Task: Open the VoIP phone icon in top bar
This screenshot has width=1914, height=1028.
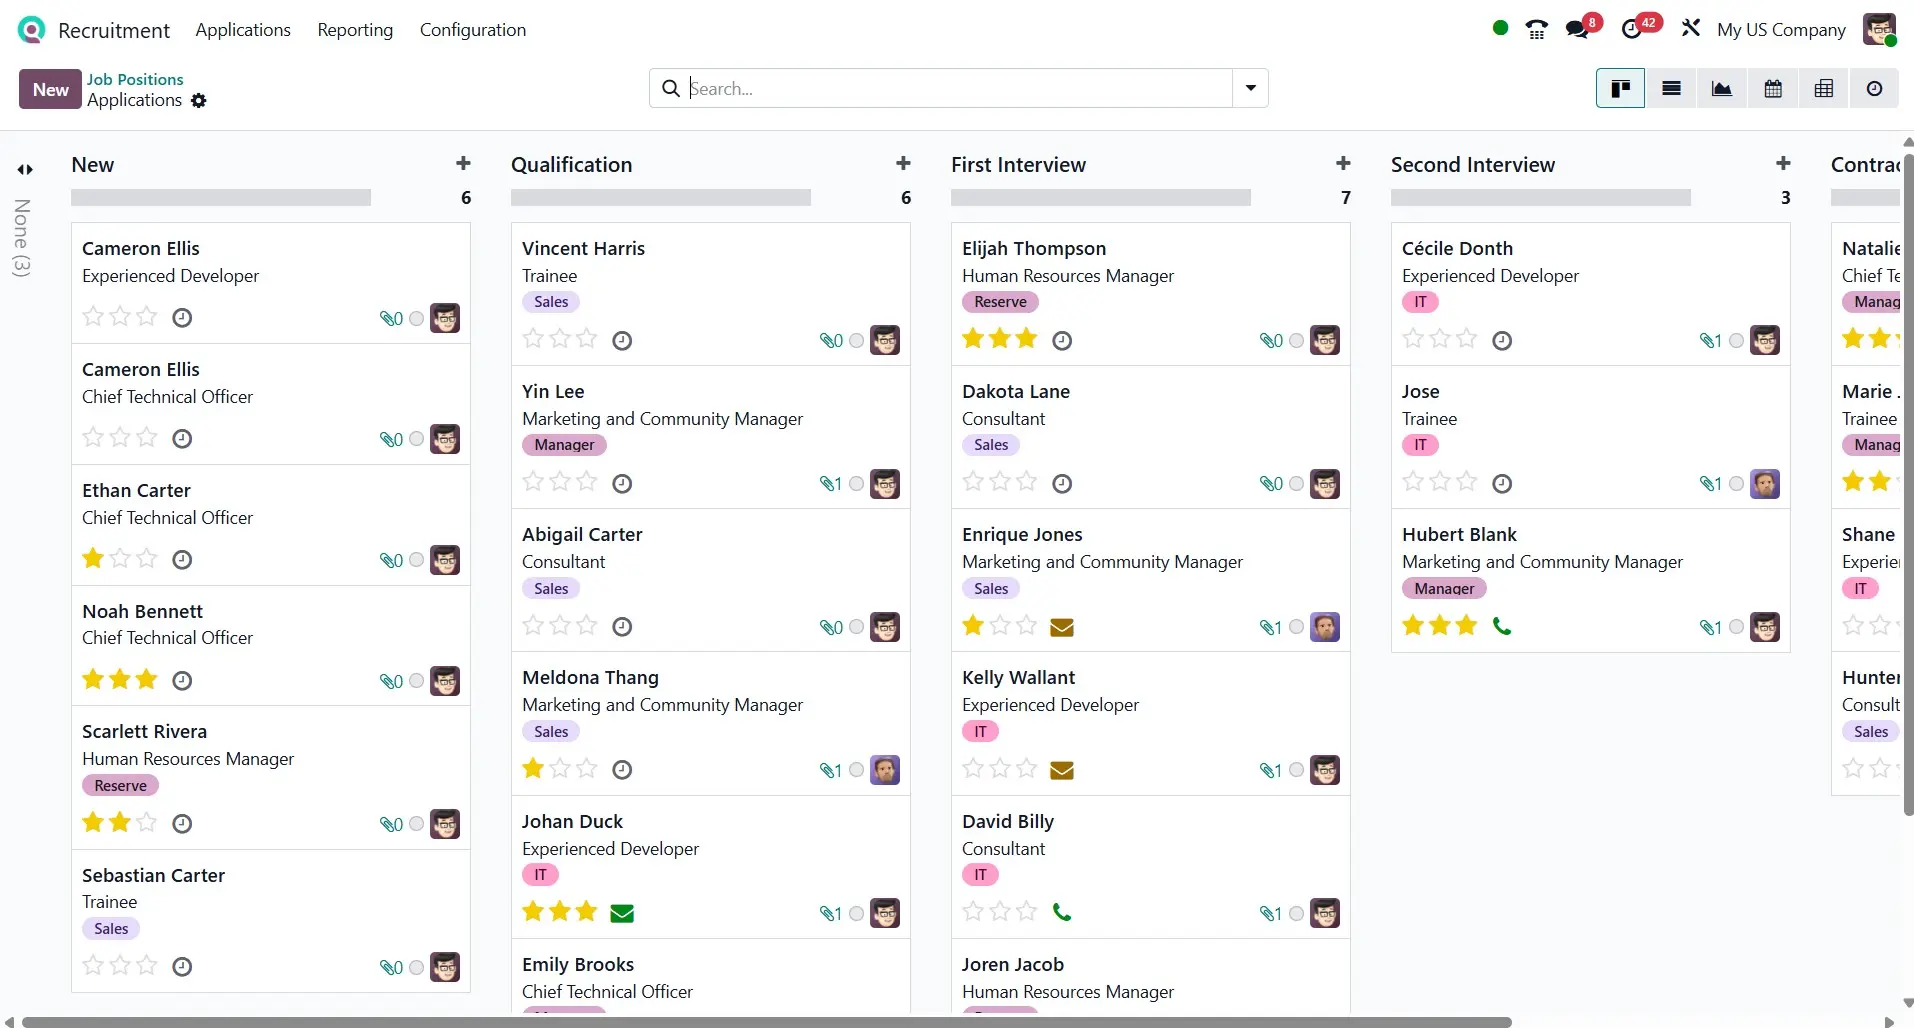Action: [1537, 29]
